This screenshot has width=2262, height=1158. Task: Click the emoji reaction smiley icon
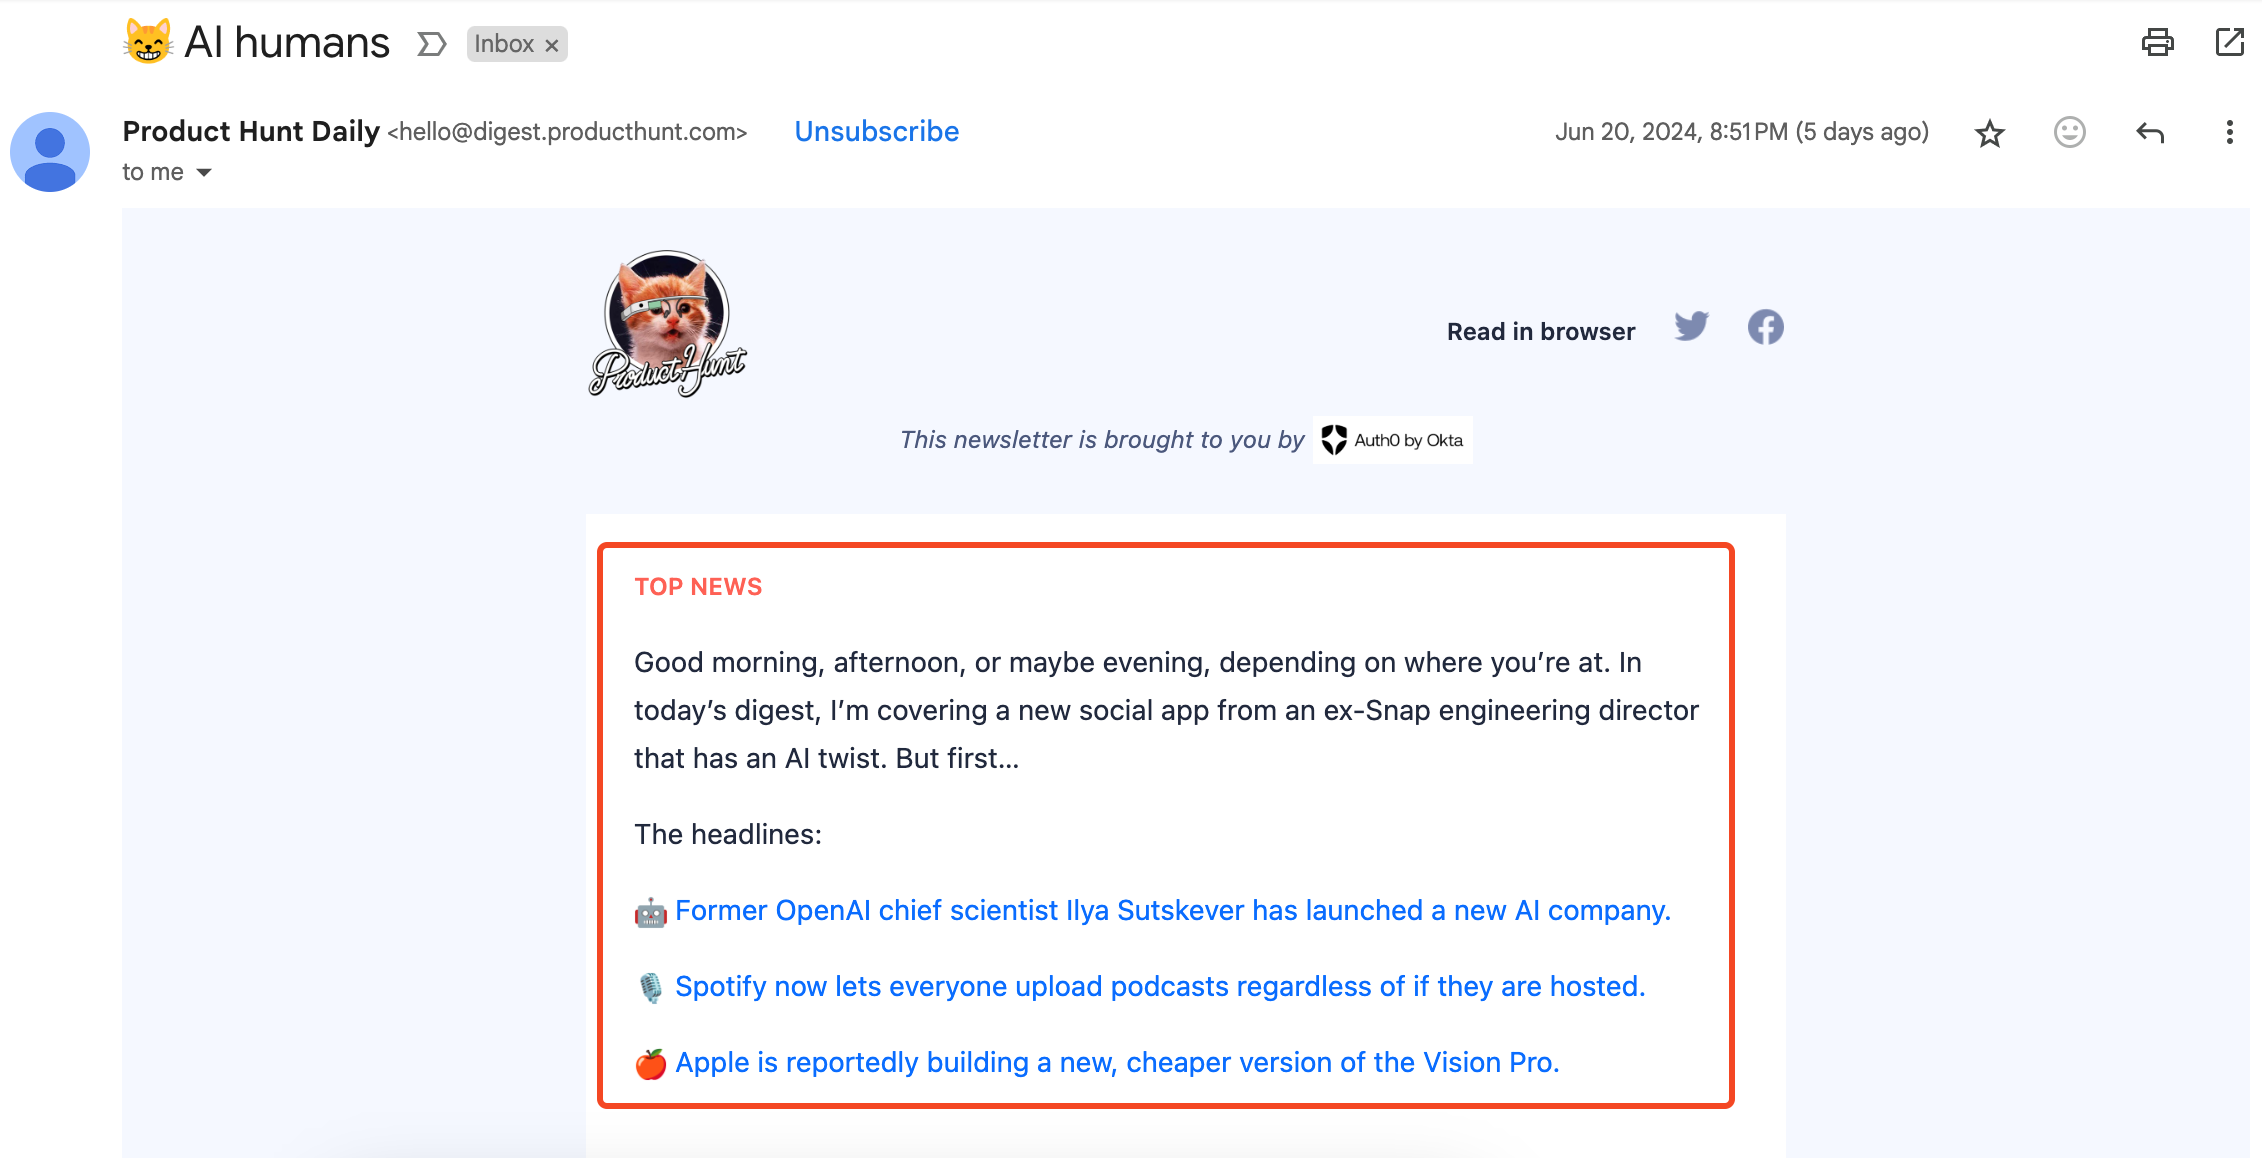coord(2070,131)
